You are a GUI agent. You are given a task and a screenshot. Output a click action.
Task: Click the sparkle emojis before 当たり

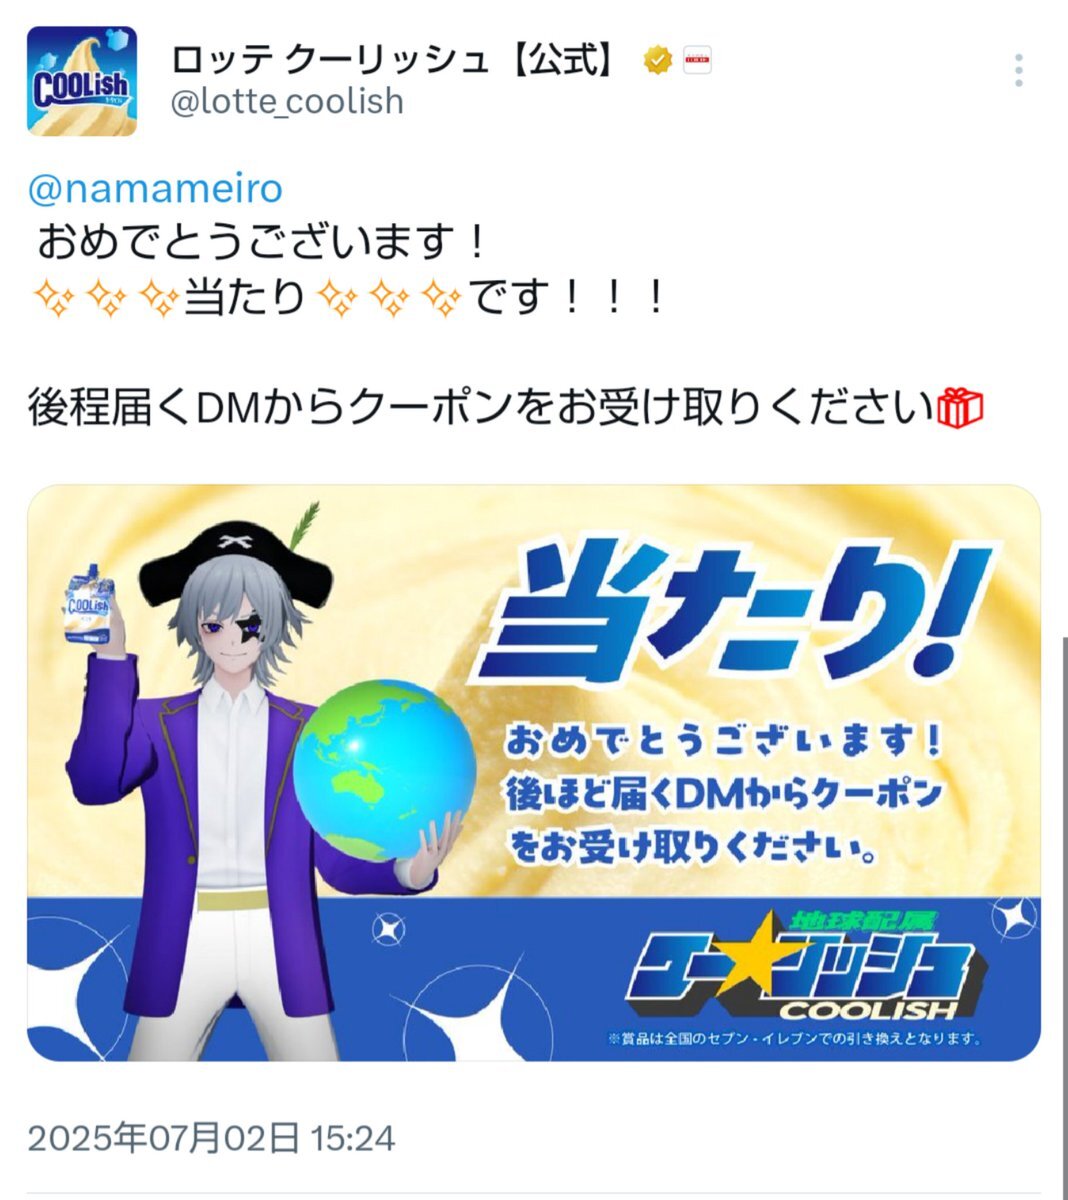[x=106, y=297]
